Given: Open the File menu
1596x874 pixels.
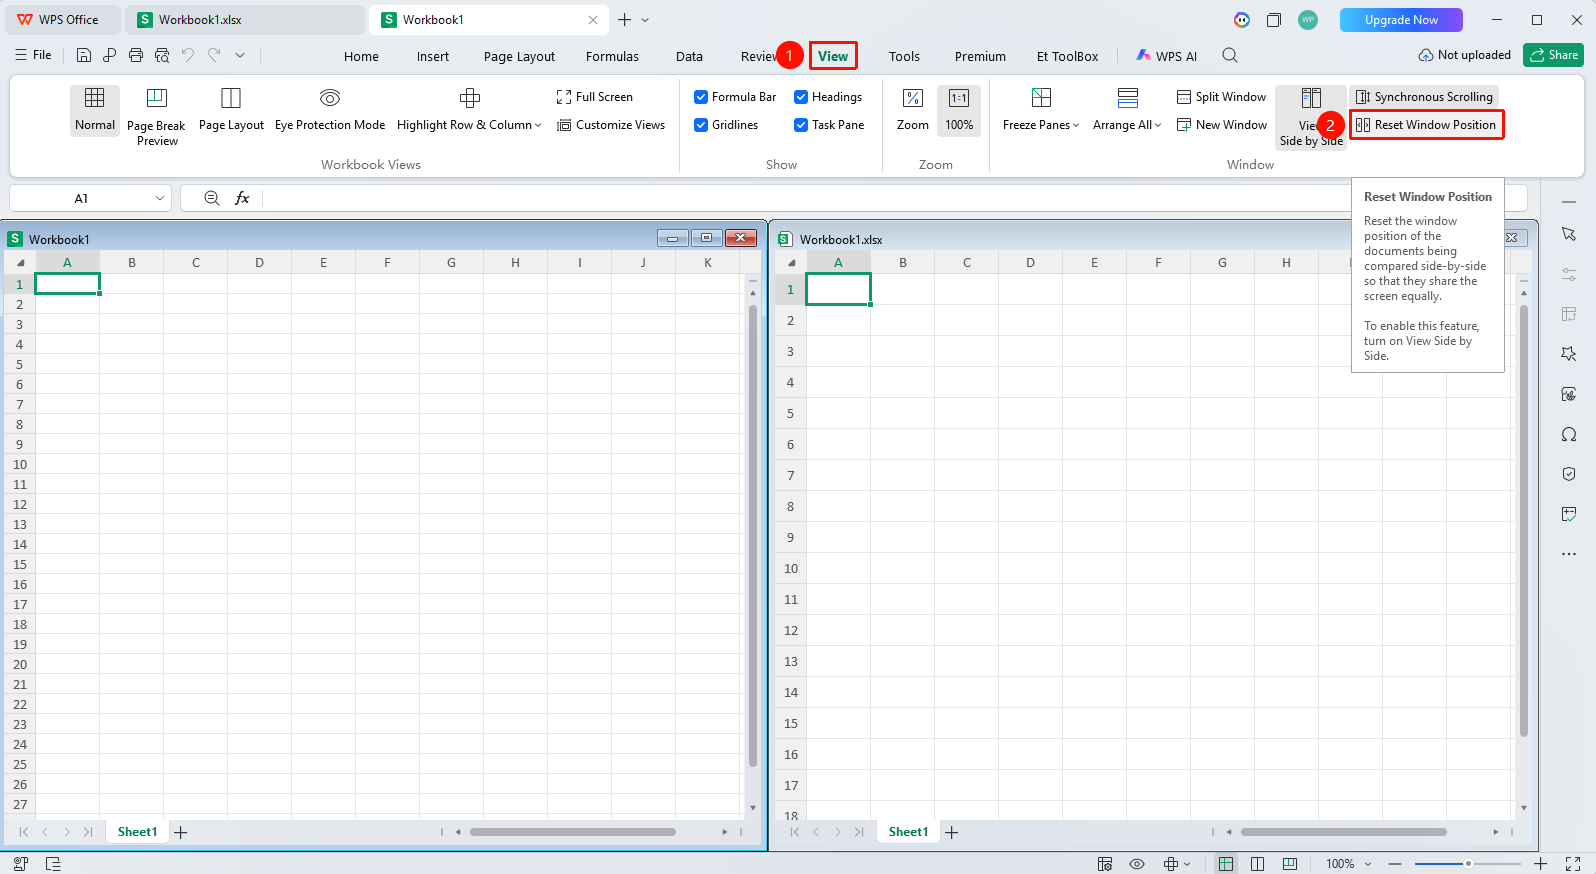Looking at the screenshot, I should 33,55.
